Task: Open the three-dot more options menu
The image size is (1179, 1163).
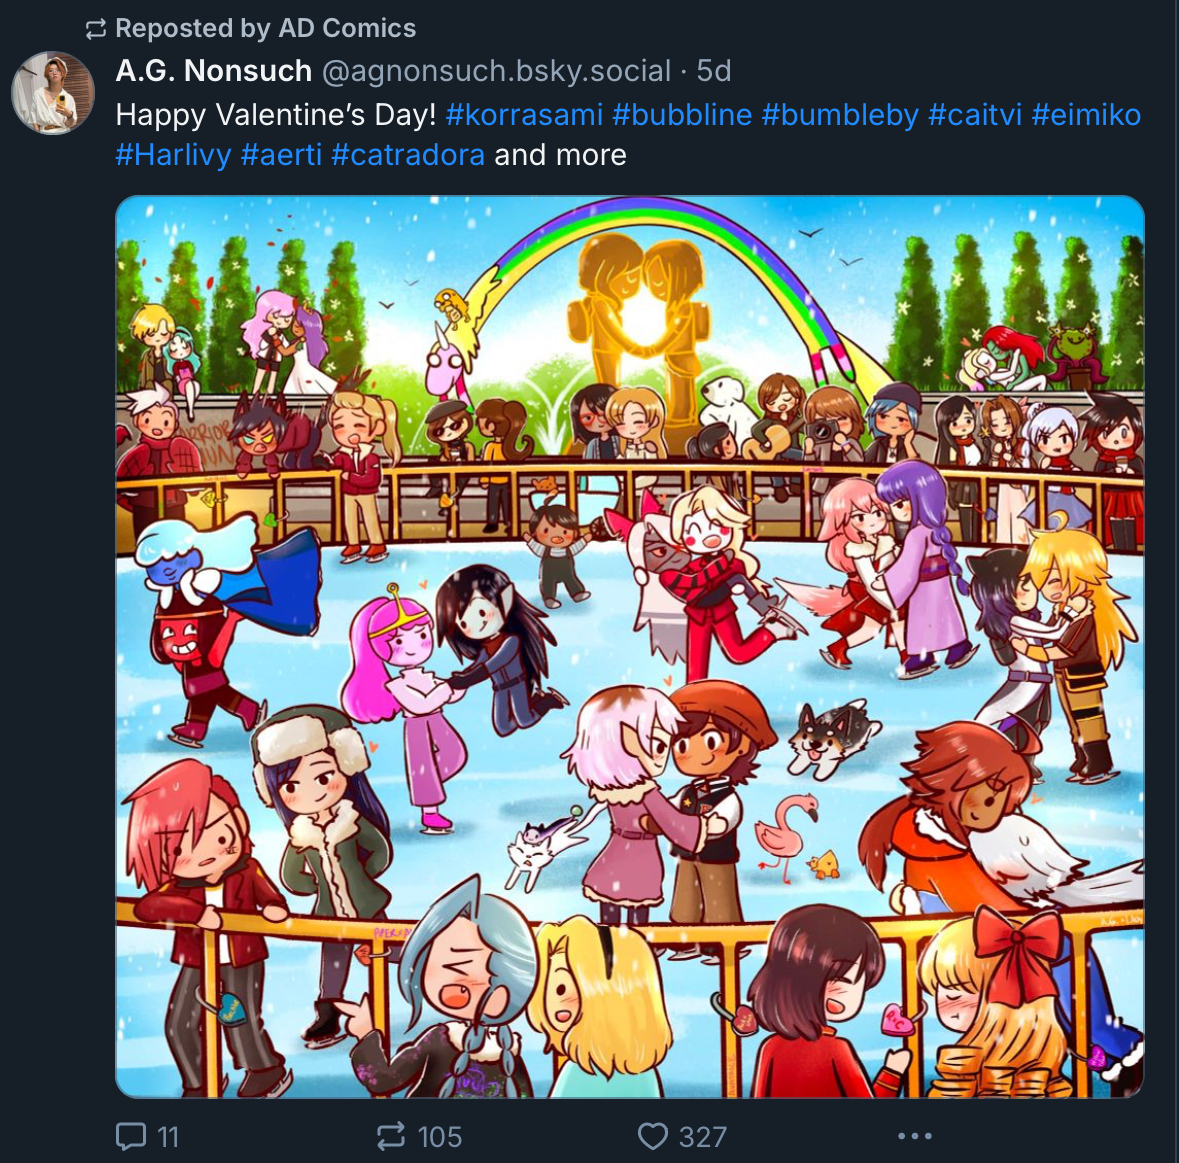Action: (914, 1136)
